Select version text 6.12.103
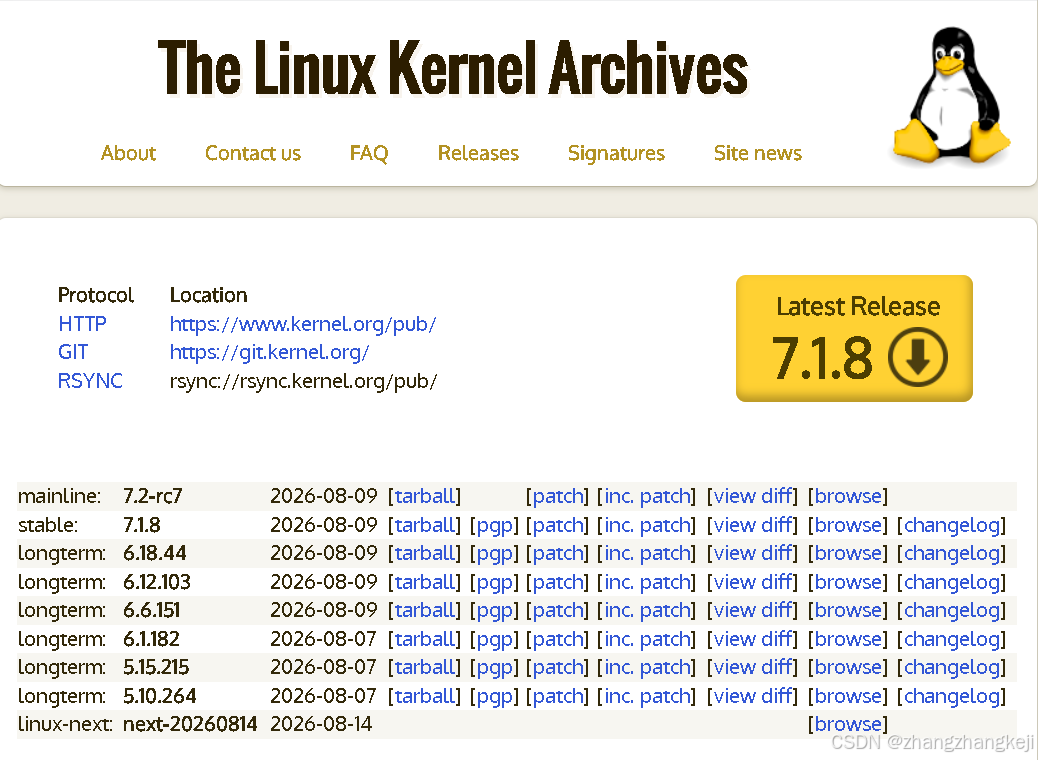Screen dimensions: 1038x760 point(157,582)
